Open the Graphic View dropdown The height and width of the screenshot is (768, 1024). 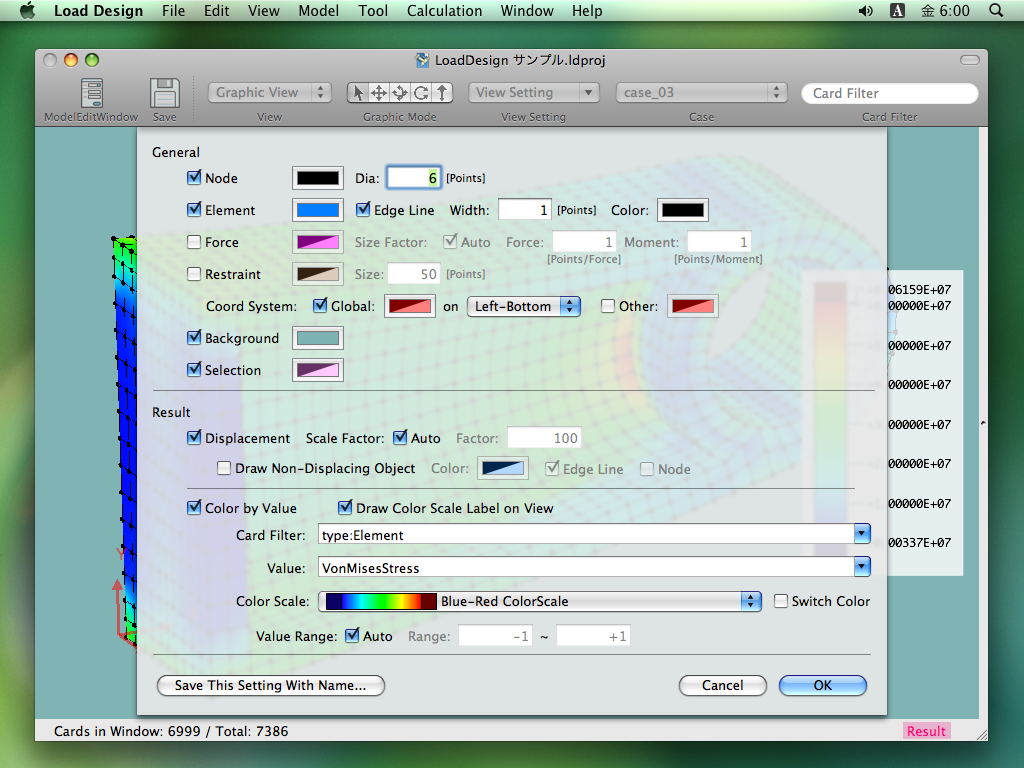270,93
